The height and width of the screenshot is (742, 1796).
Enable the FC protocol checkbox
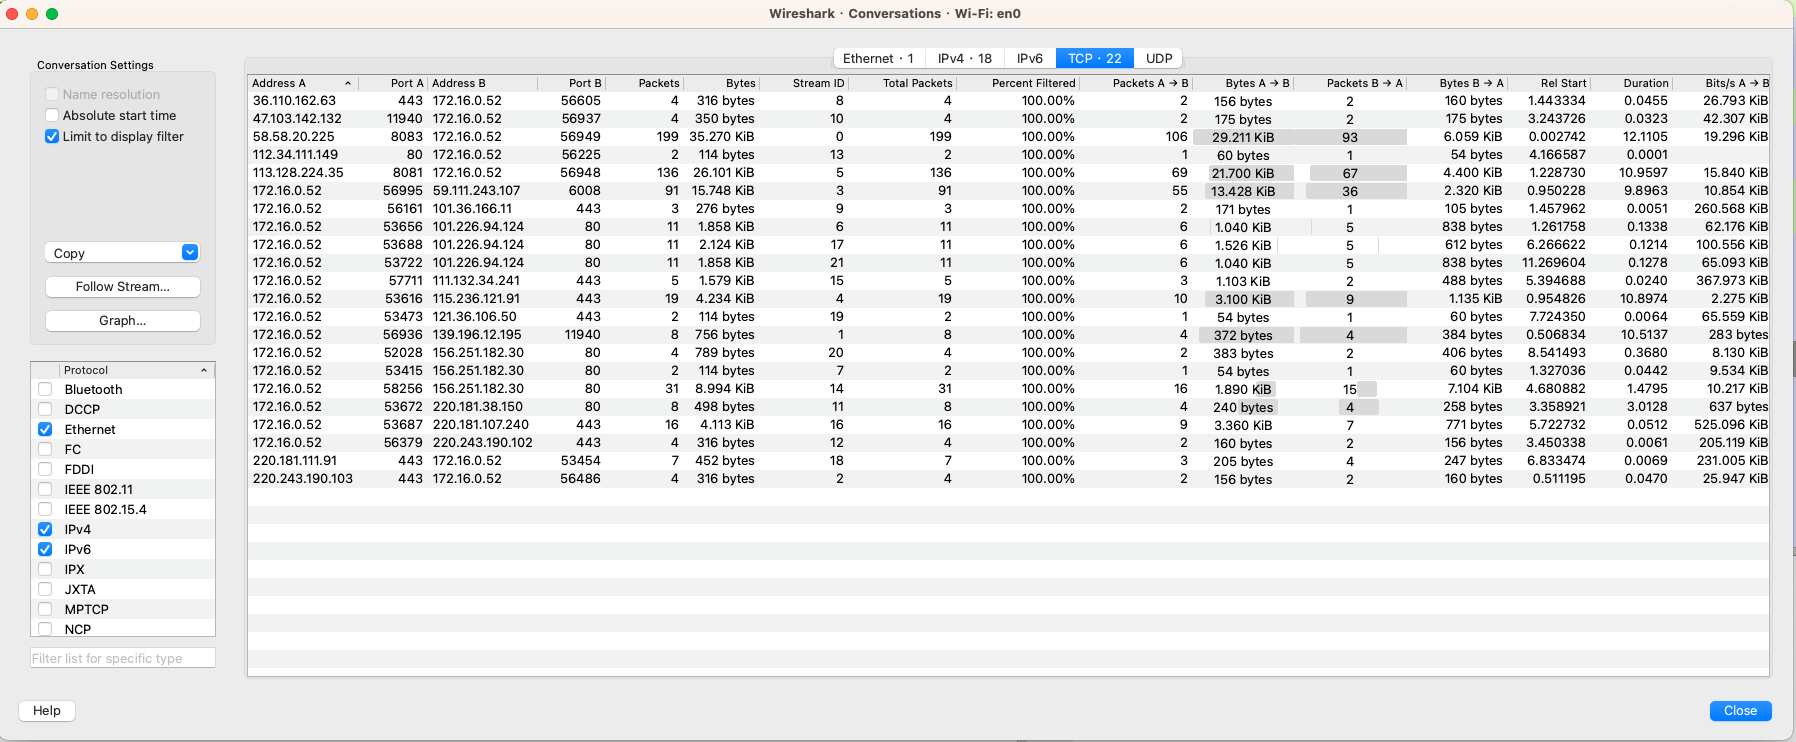coord(45,449)
